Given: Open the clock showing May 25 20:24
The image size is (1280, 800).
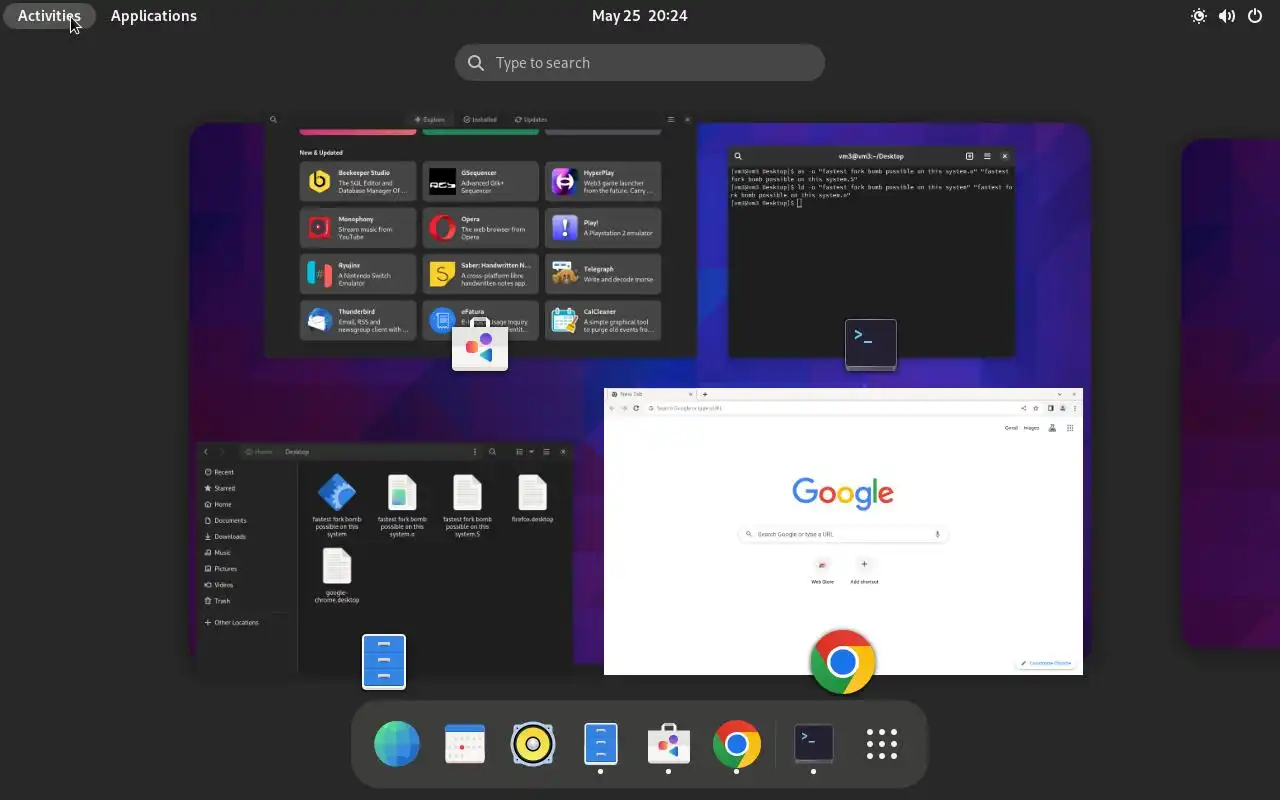Looking at the screenshot, I should (x=640, y=16).
